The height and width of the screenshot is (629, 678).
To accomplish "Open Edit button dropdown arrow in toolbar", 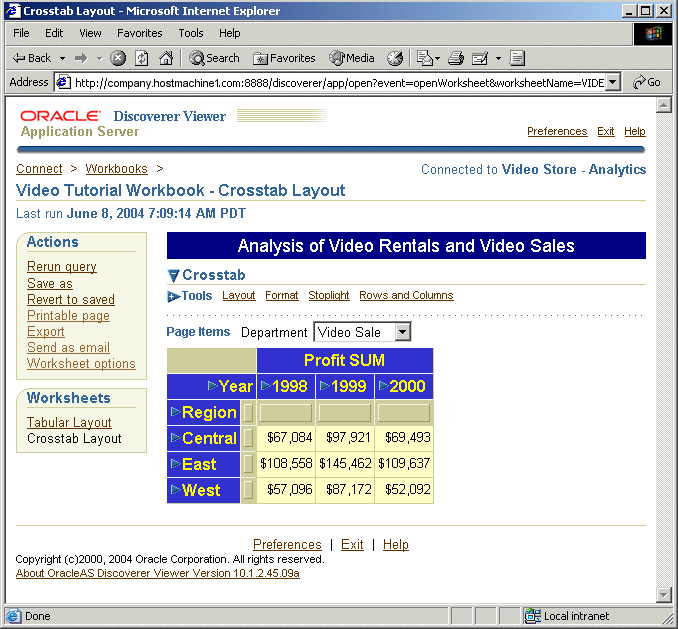I will click(498, 58).
